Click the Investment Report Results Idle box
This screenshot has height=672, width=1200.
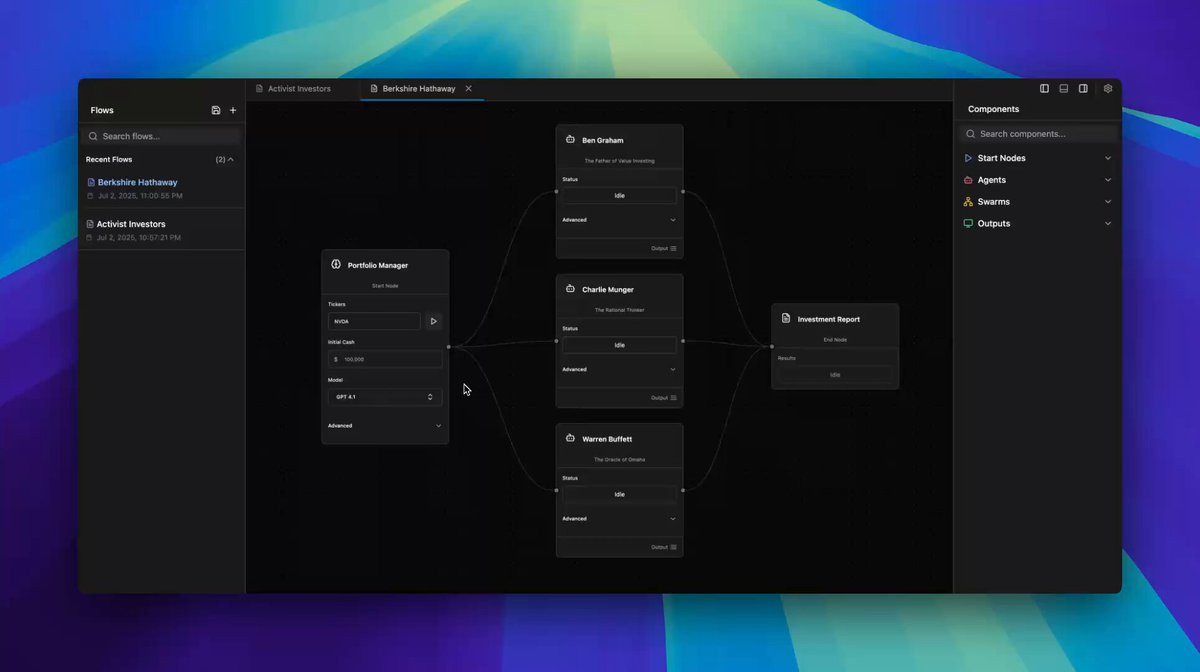coord(835,375)
